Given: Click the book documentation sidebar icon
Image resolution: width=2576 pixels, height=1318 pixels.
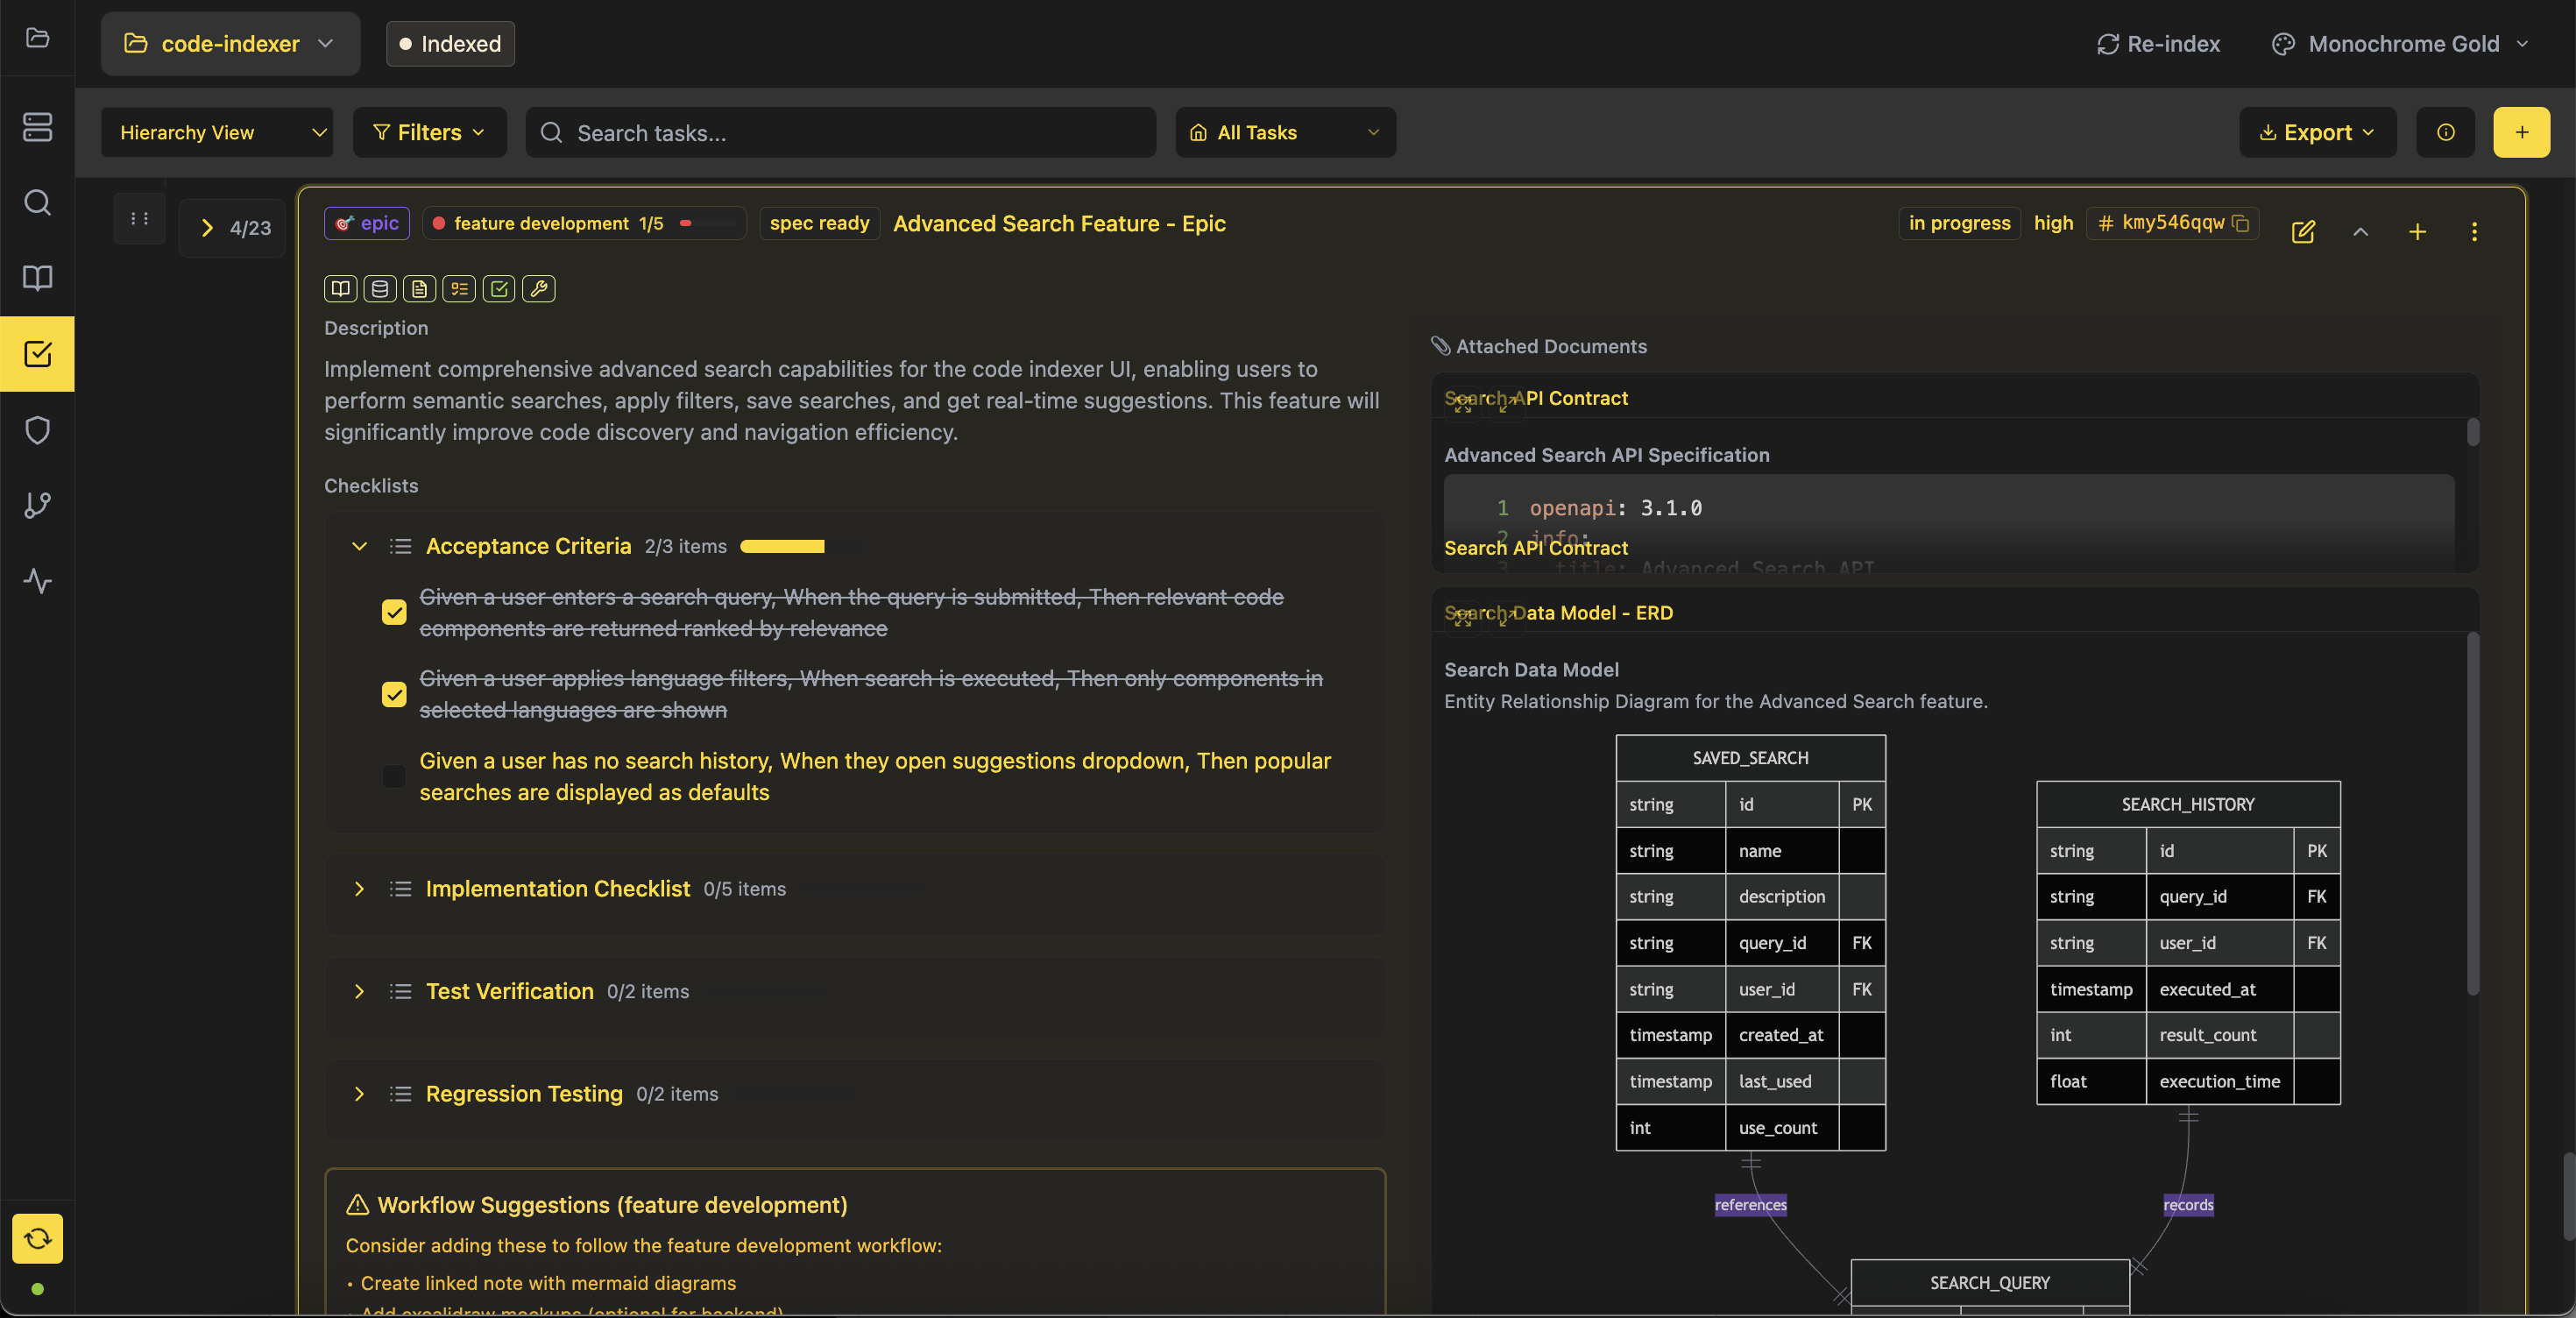Looking at the screenshot, I should (x=37, y=278).
